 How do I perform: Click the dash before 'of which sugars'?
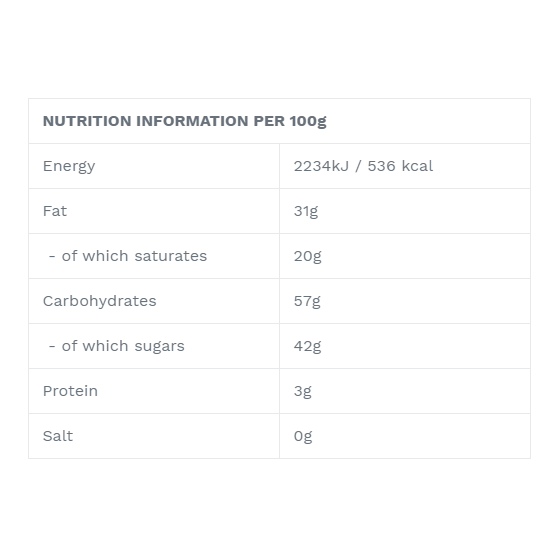point(52,346)
